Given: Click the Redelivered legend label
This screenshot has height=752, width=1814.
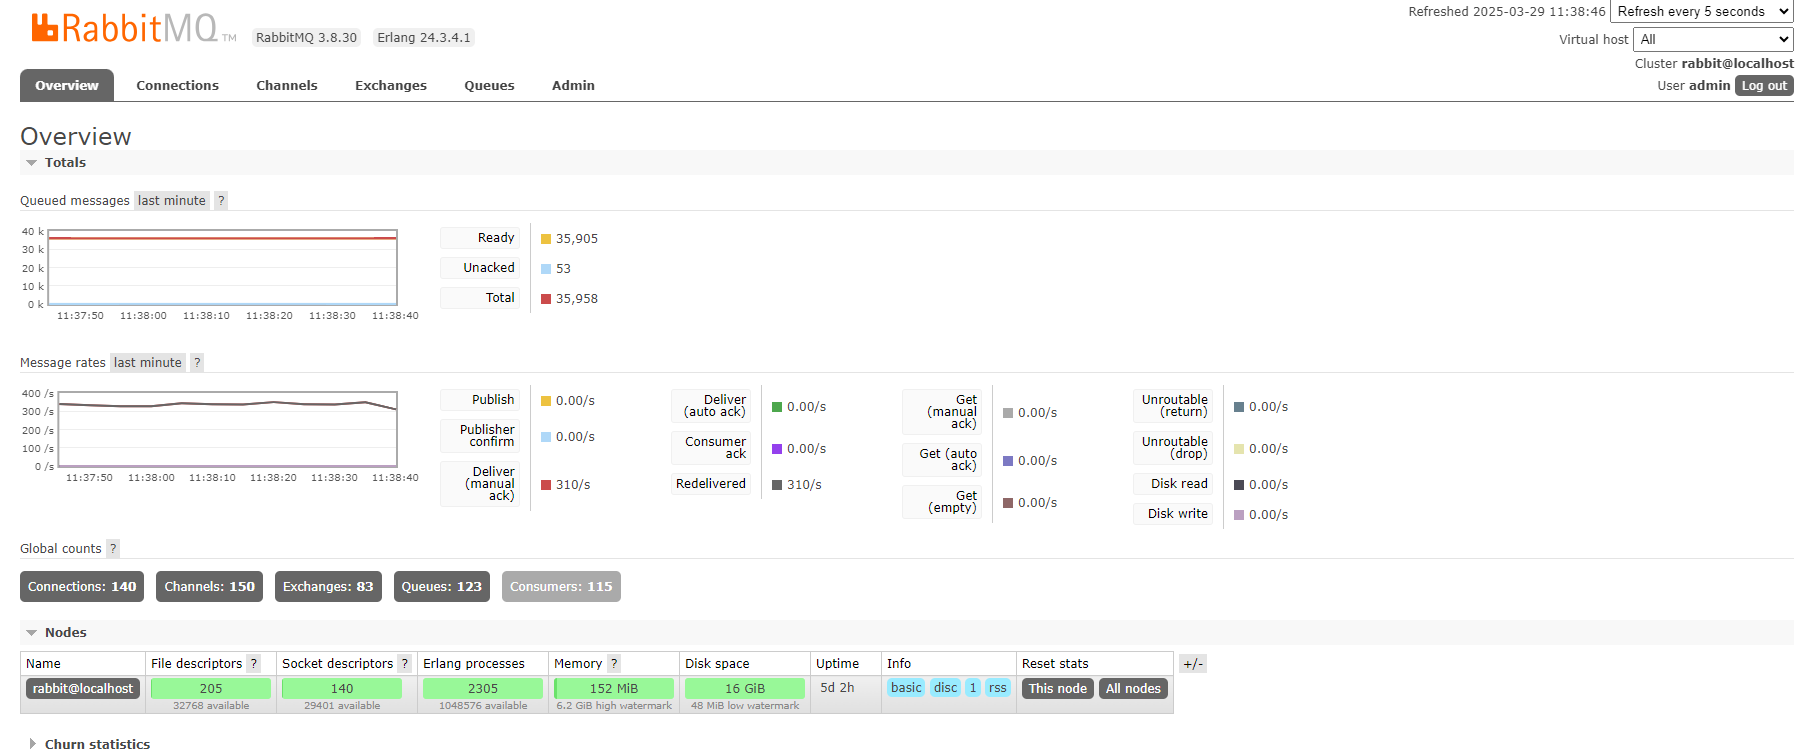Looking at the screenshot, I should pos(711,484).
